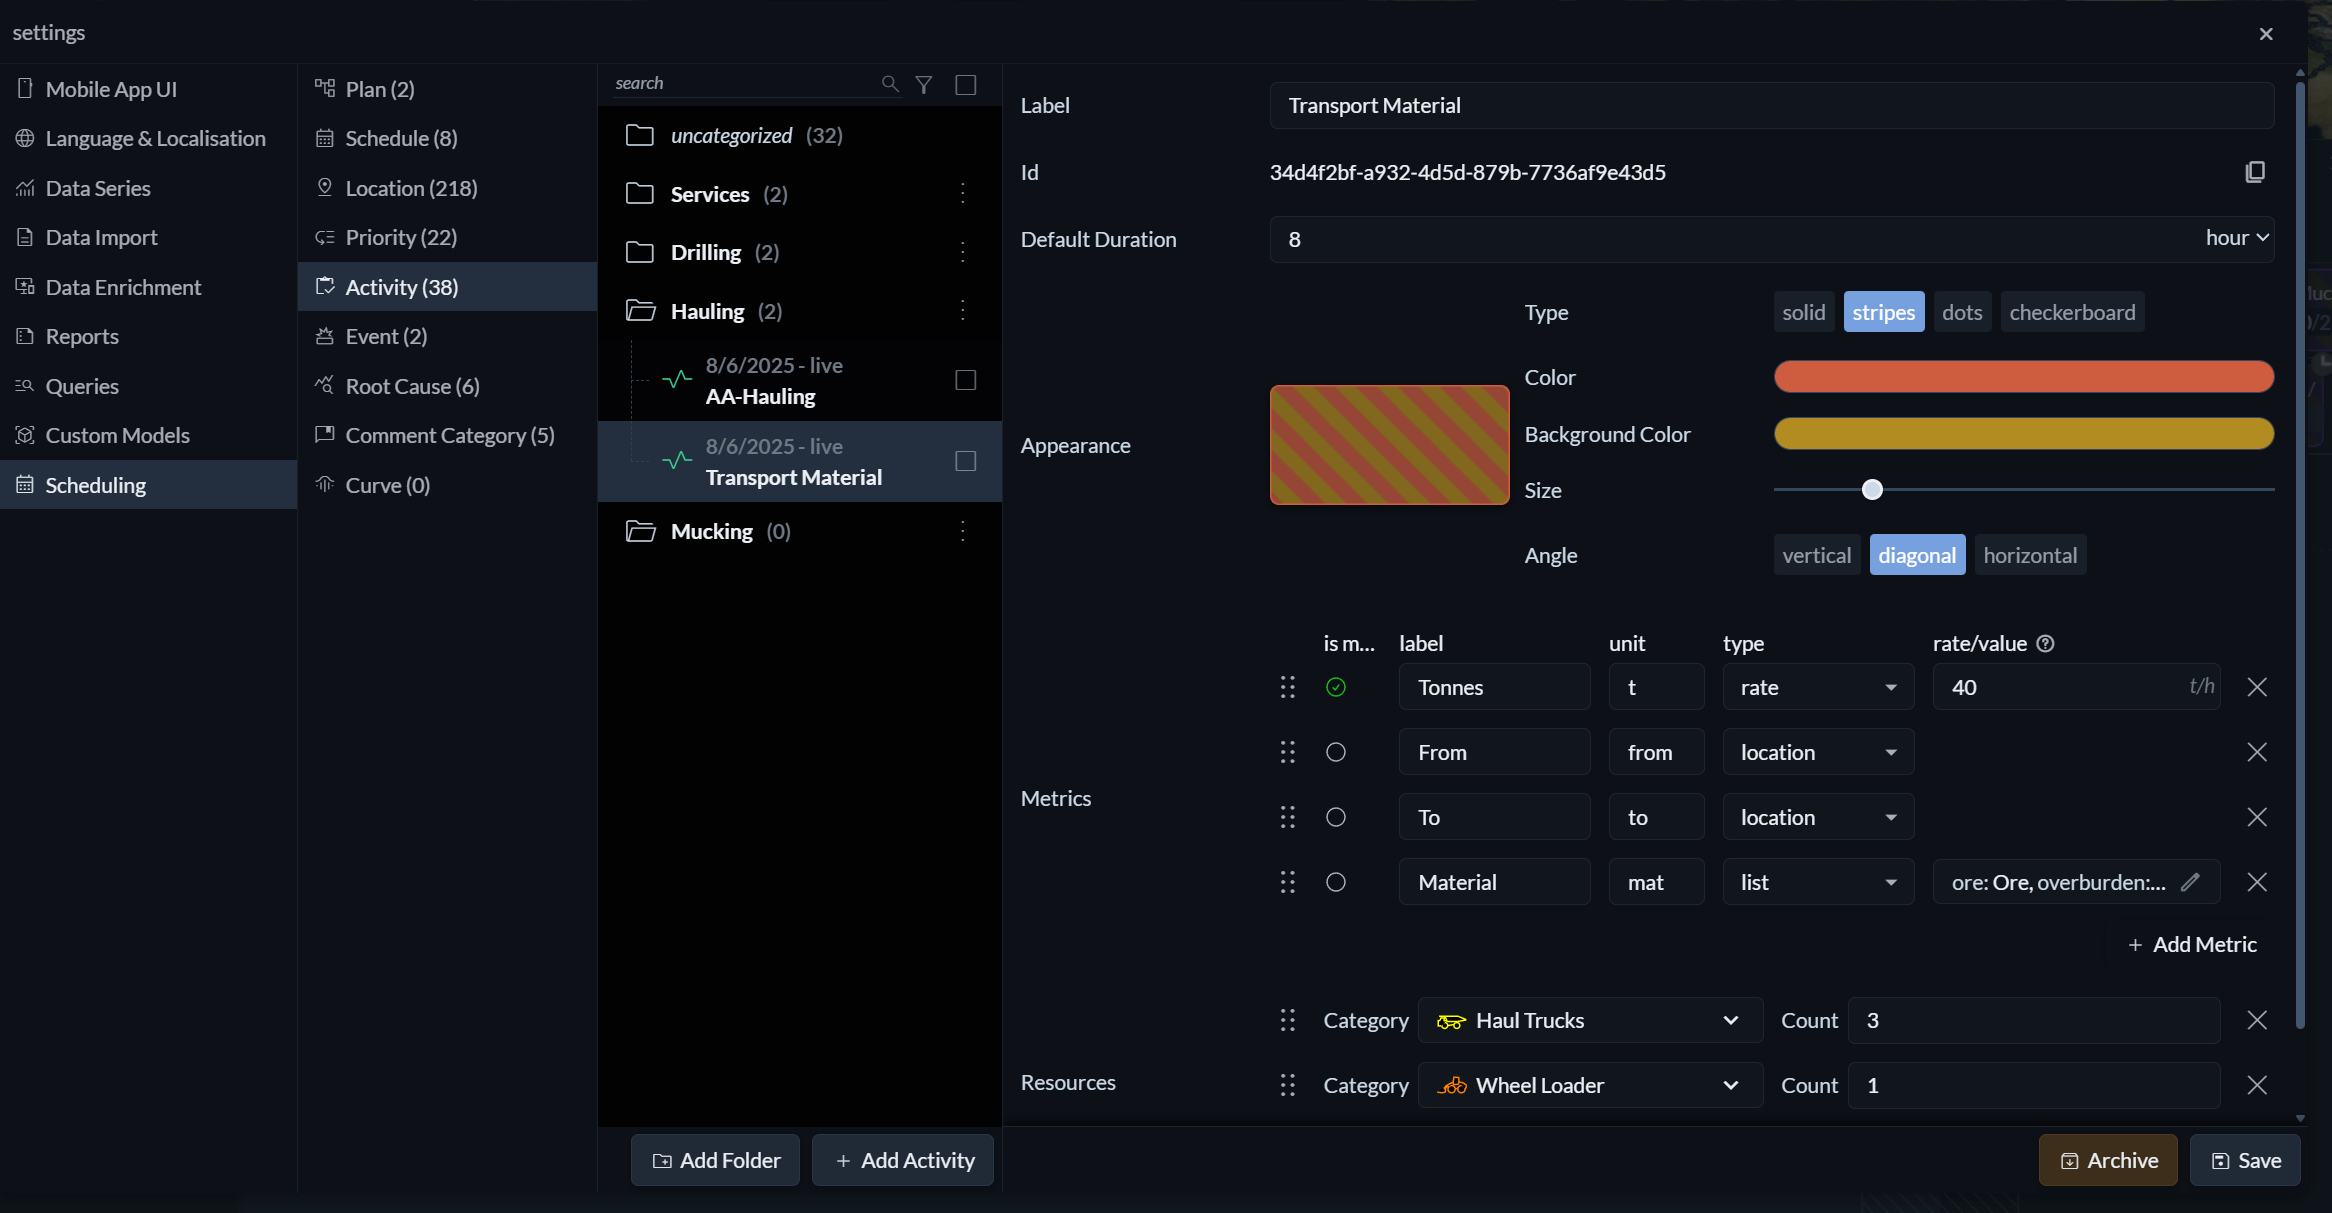Choose the solid appearance type
This screenshot has width=2332, height=1213.
point(1804,312)
